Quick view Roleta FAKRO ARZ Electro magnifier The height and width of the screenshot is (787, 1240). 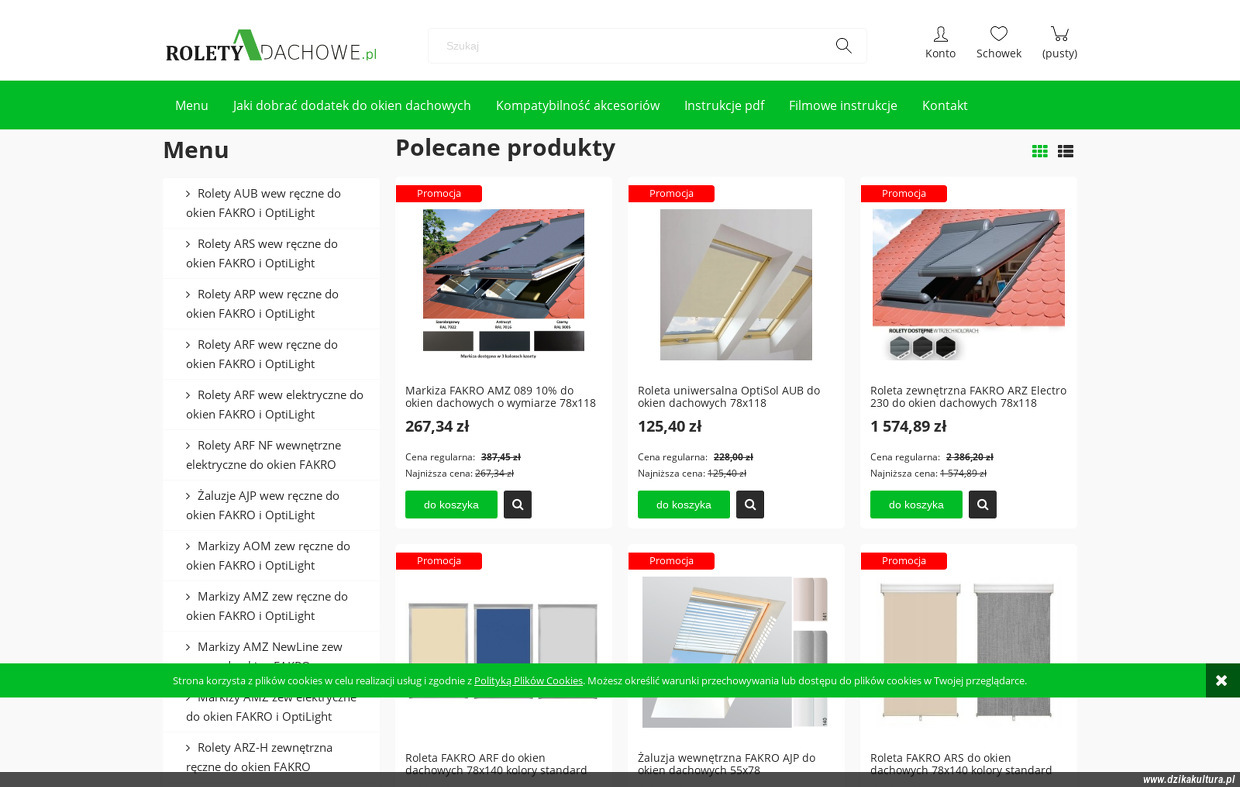coord(982,504)
